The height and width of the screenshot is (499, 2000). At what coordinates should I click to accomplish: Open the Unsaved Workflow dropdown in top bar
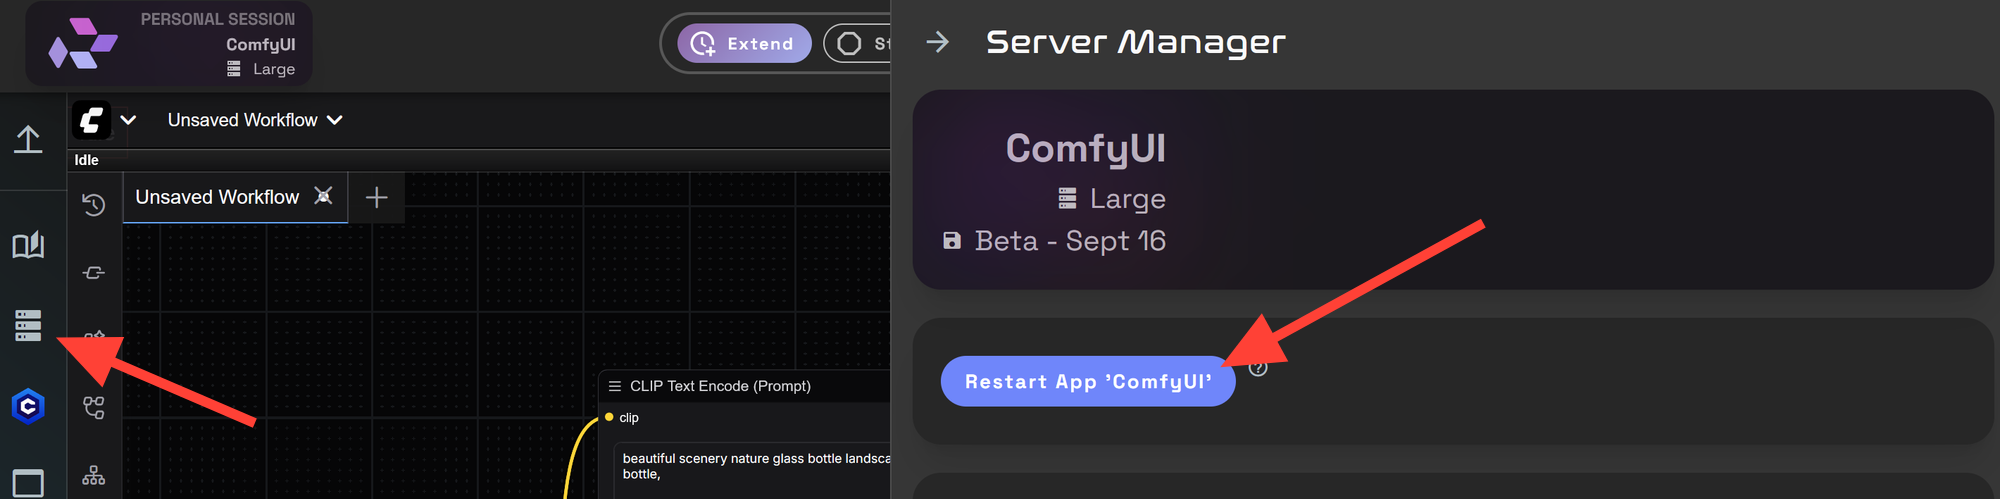point(255,120)
